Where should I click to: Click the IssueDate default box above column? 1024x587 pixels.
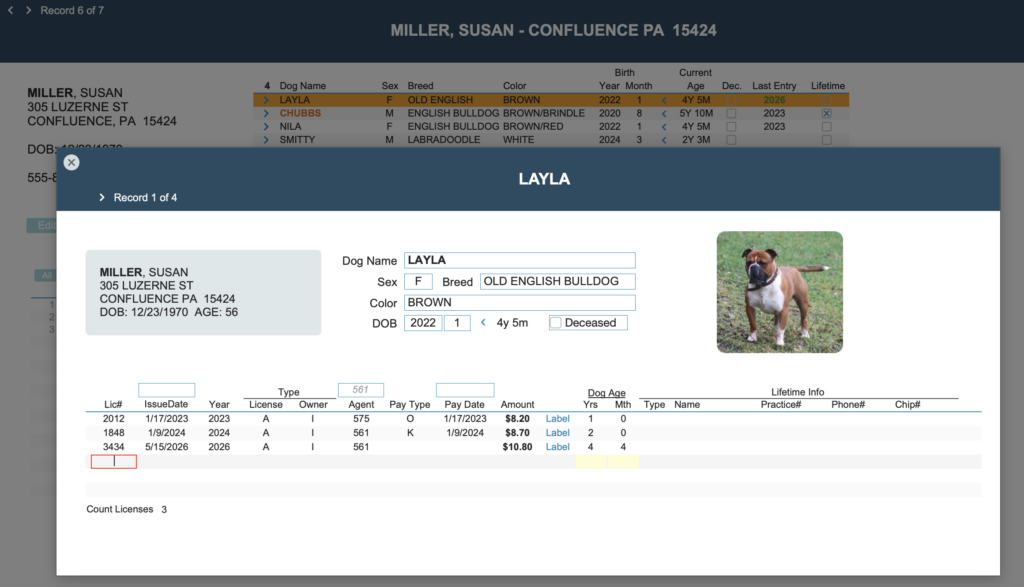pos(167,390)
